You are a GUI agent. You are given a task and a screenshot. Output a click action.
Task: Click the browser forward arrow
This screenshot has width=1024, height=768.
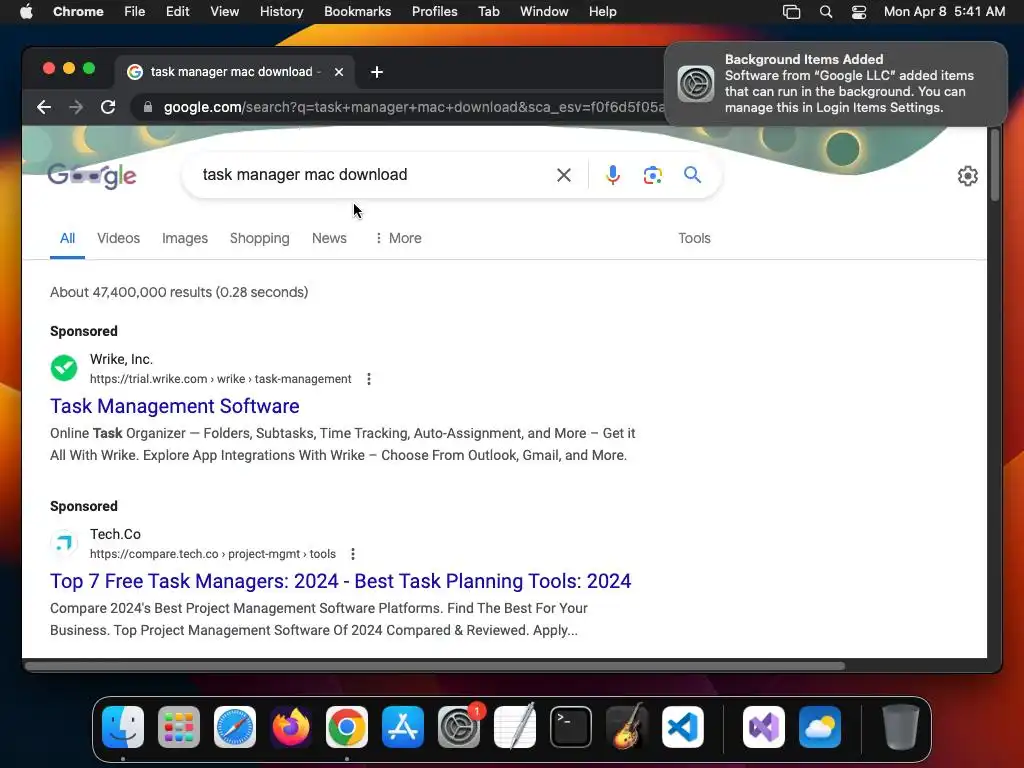point(76,107)
